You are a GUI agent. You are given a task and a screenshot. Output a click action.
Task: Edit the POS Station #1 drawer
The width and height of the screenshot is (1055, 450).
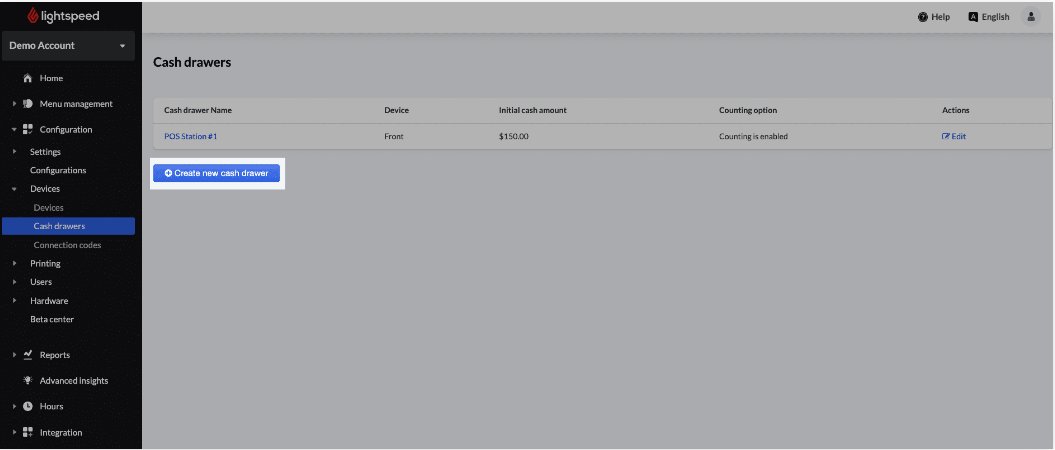[953, 137]
